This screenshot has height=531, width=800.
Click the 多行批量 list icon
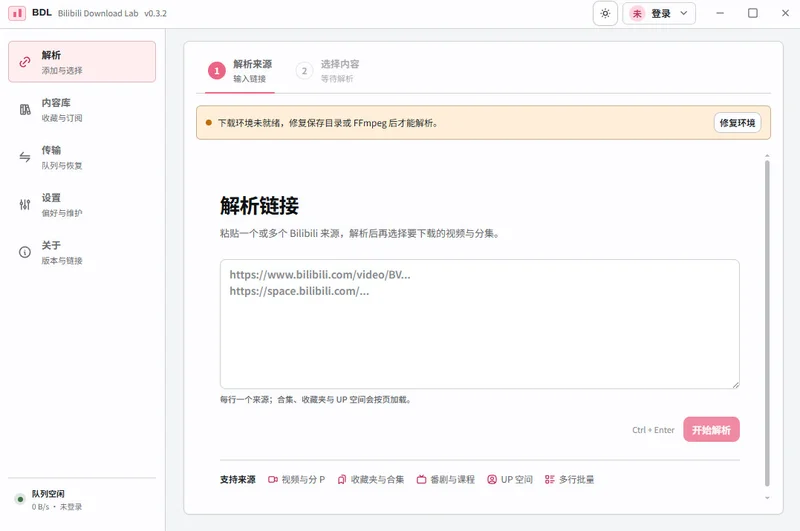[x=549, y=479]
